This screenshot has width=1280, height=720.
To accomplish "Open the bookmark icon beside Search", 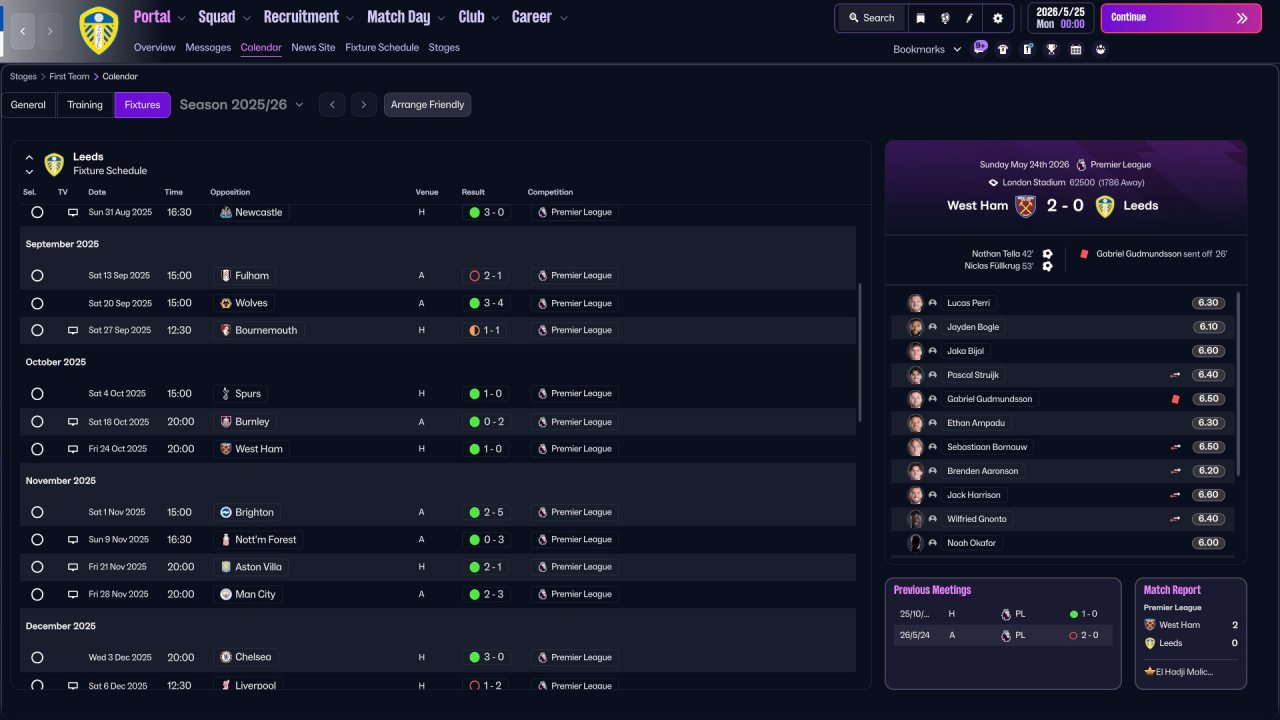I will 920,18.
